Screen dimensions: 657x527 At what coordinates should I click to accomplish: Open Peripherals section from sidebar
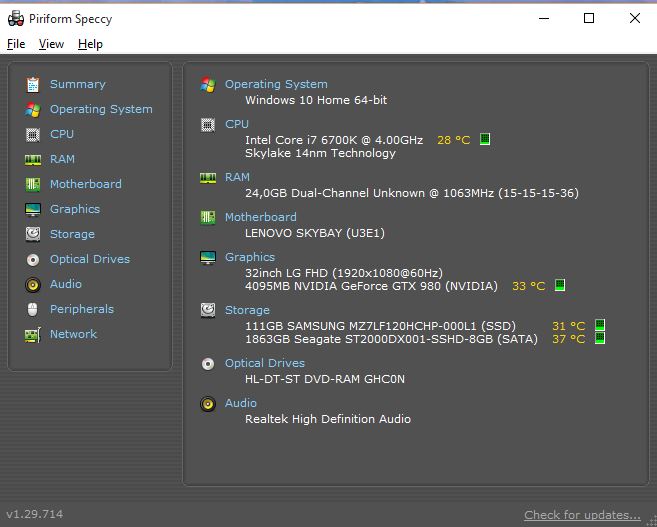[82, 309]
